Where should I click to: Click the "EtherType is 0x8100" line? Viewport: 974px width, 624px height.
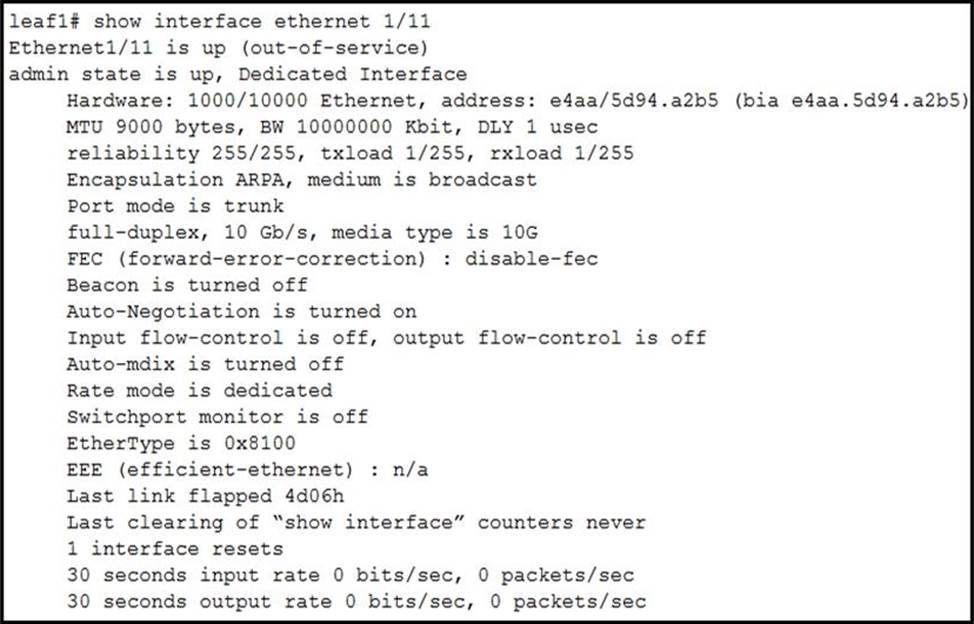(181, 443)
